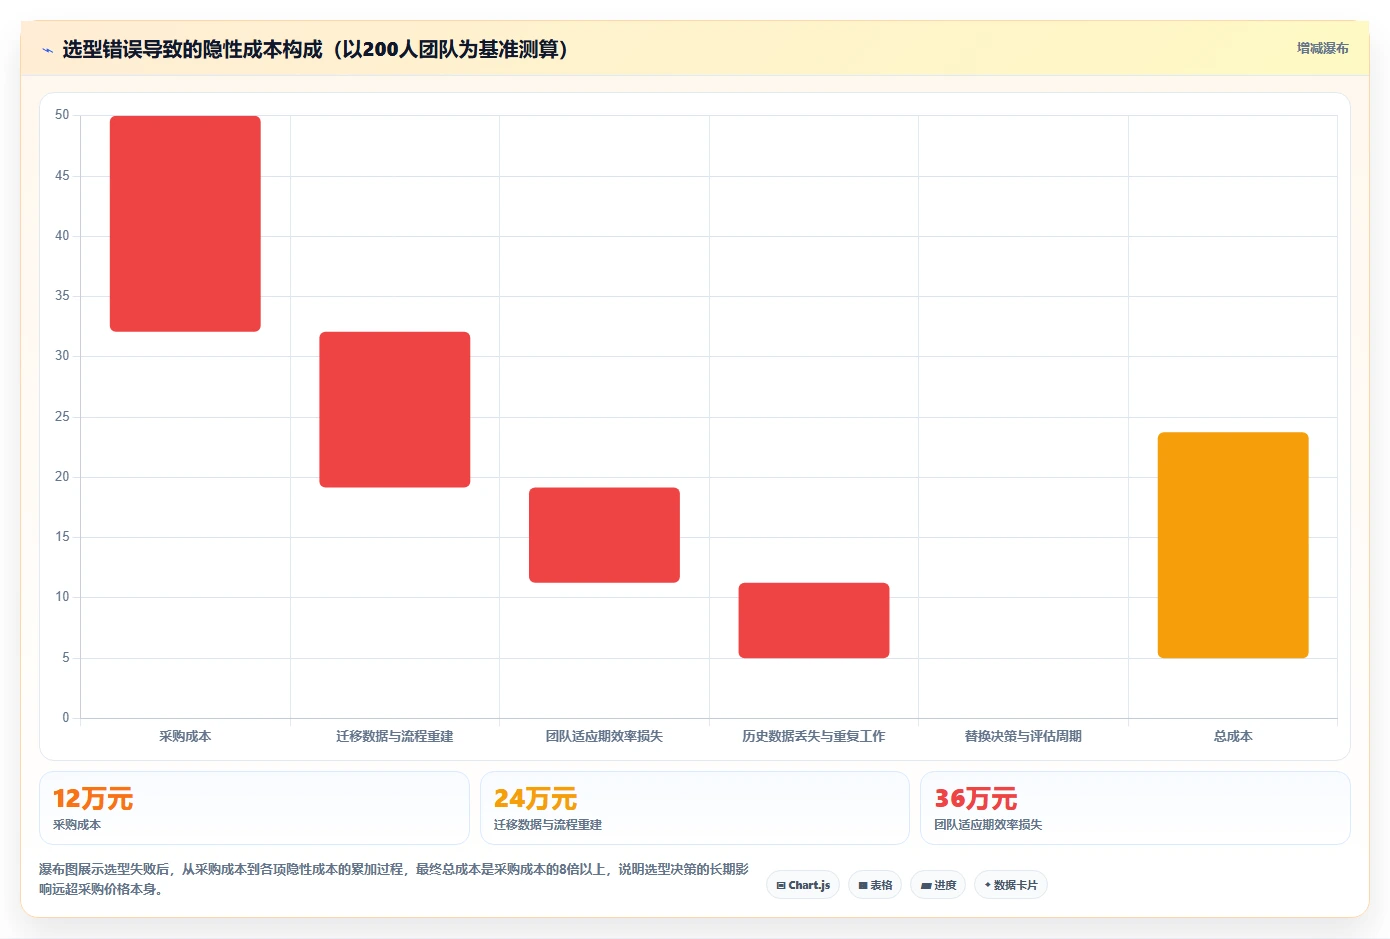Image resolution: width=1390 pixels, height=939 pixels.
Task: Open the 12万元 采购成本 stat card
Action: (254, 808)
